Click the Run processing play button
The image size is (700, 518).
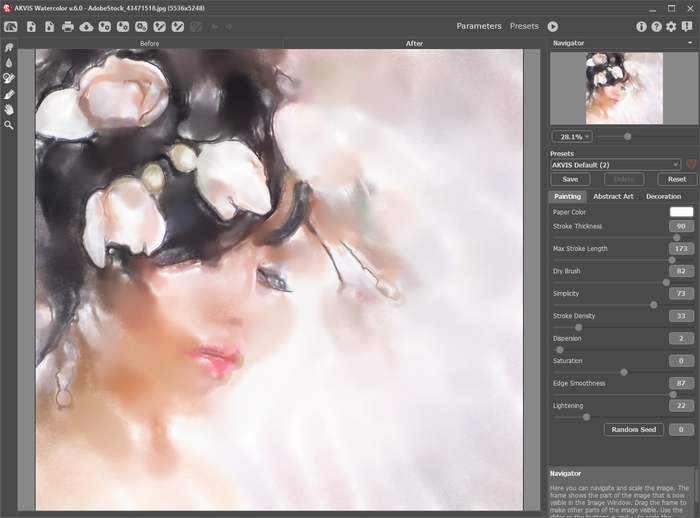pyautogui.click(x=553, y=27)
